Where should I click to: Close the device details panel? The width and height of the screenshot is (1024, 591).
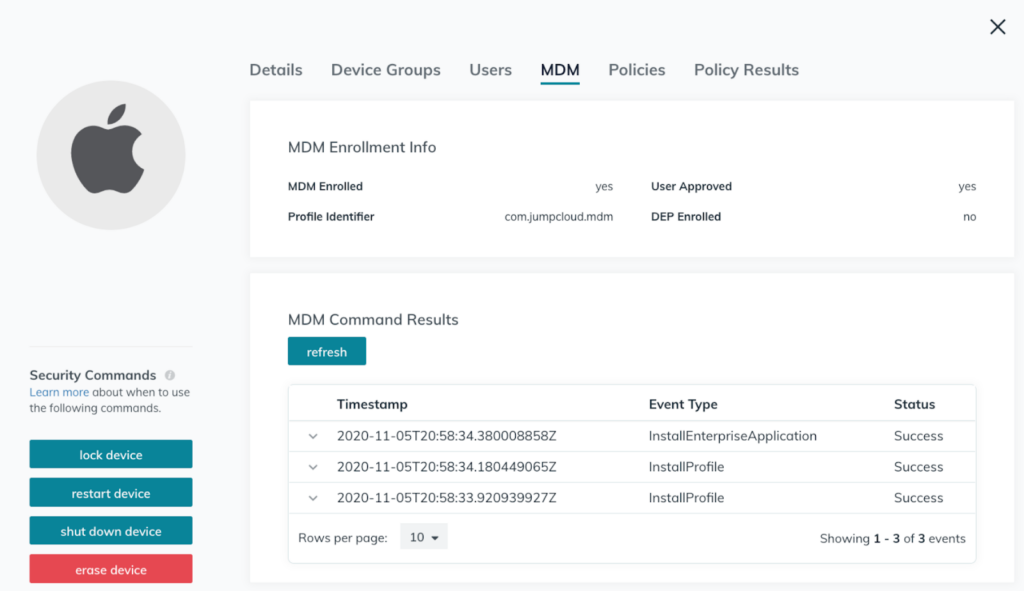(997, 27)
